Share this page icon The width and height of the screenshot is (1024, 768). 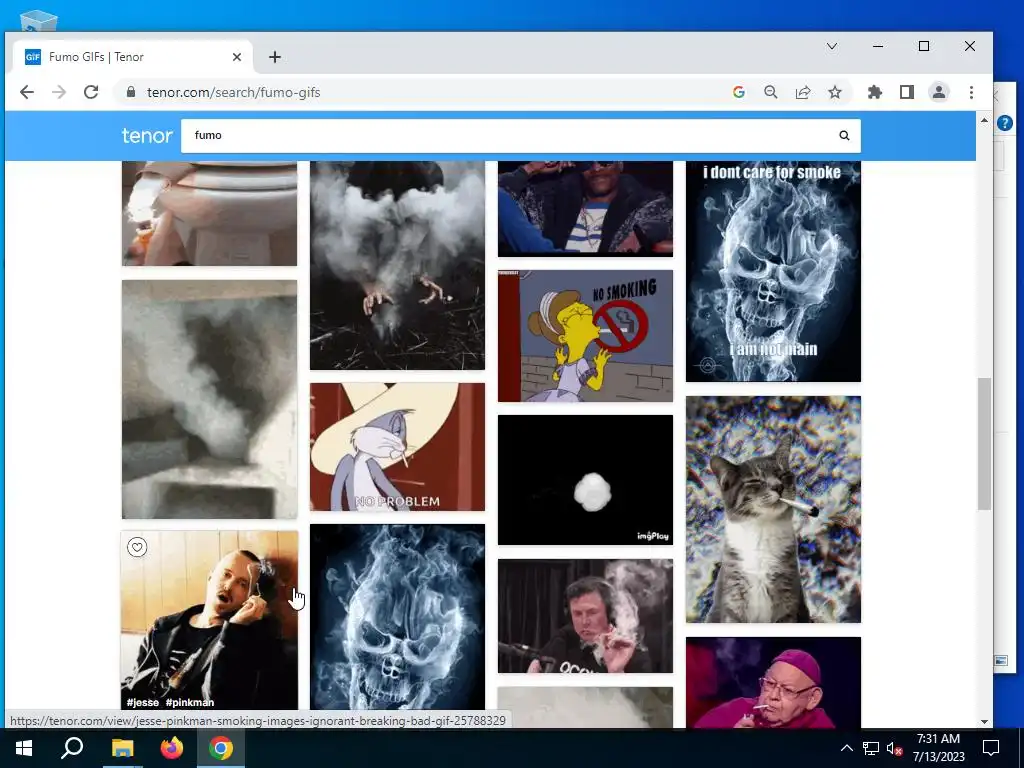tap(803, 92)
